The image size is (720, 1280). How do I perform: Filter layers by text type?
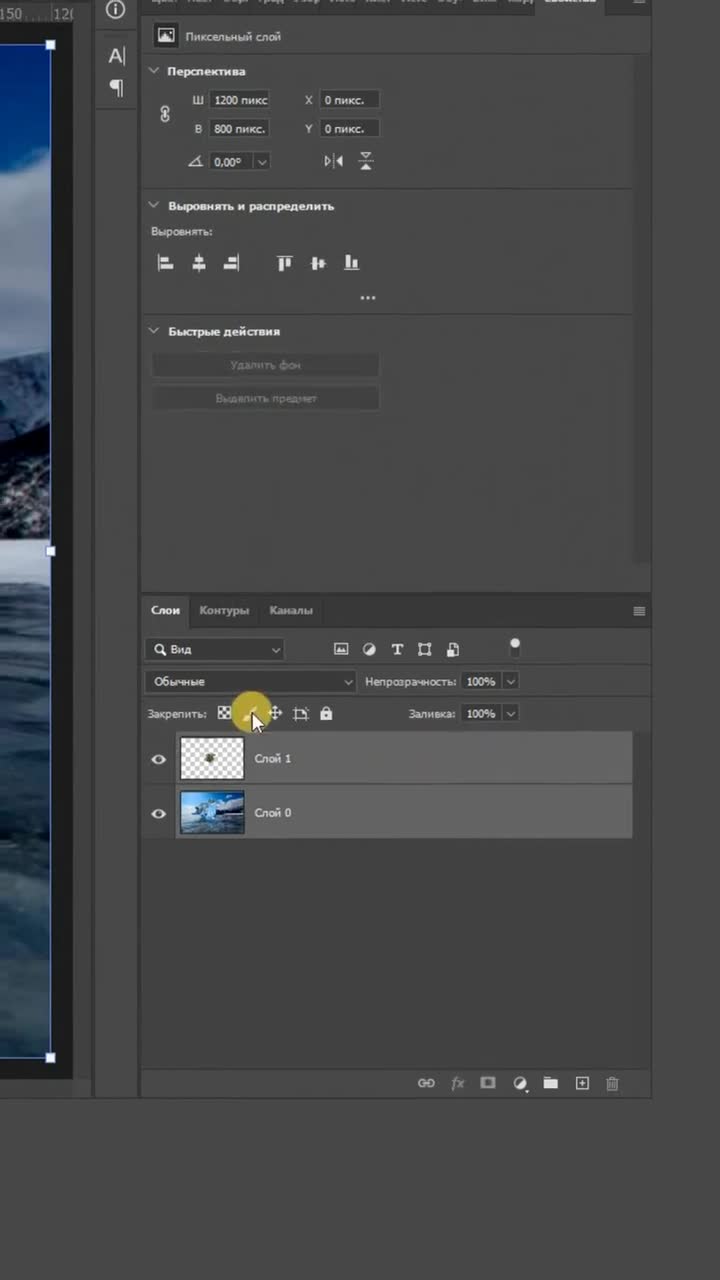(397, 649)
